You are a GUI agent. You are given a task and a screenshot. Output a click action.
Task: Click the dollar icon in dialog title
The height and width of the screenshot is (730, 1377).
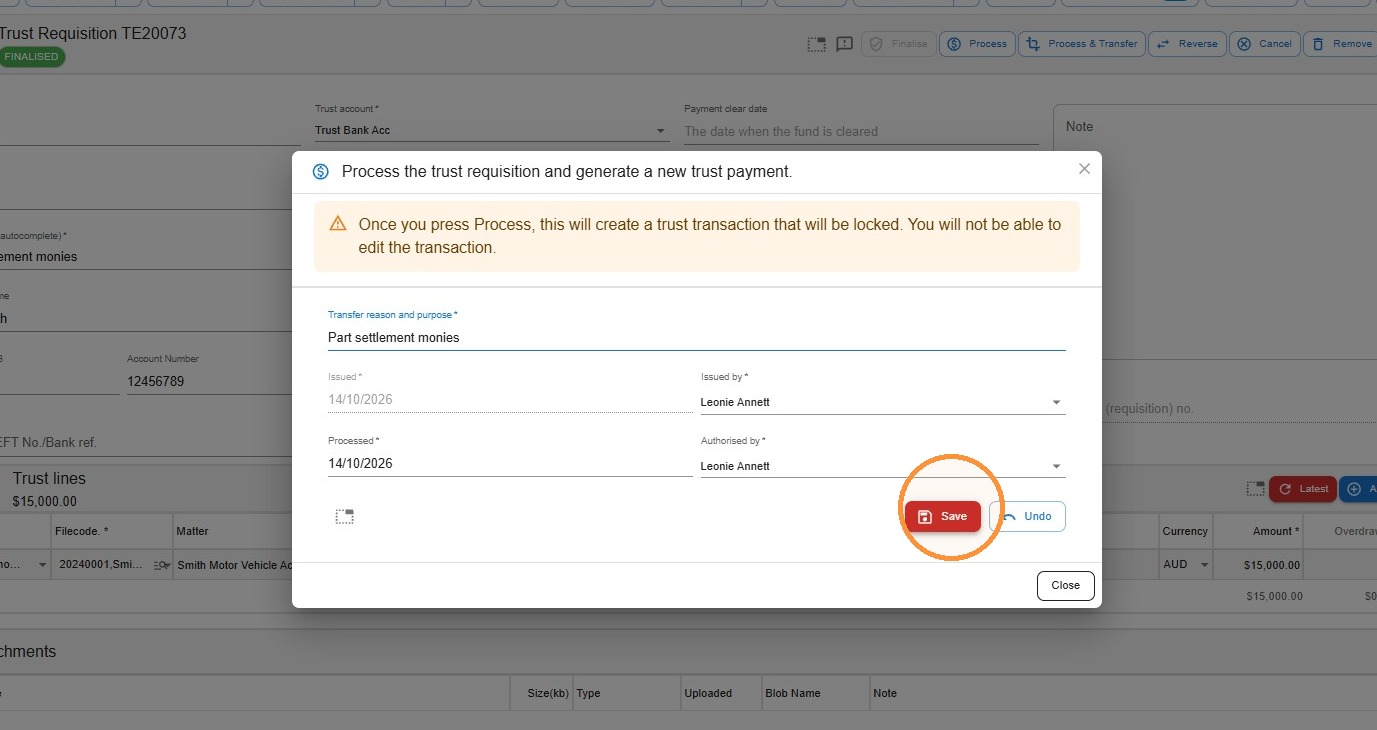321,172
